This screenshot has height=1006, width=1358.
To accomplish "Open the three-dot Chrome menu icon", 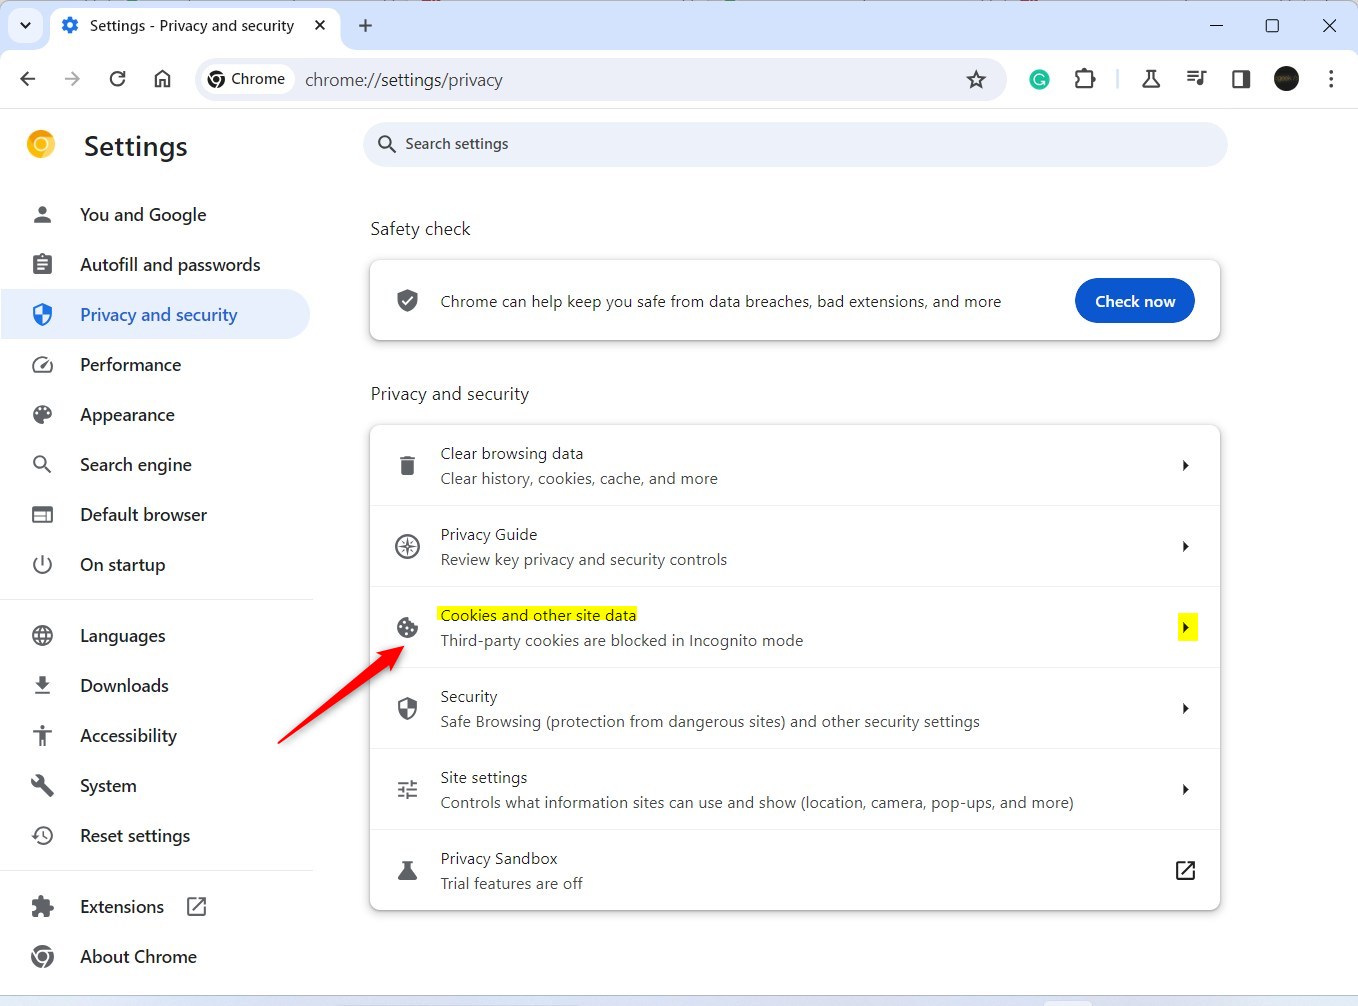I will coord(1332,79).
